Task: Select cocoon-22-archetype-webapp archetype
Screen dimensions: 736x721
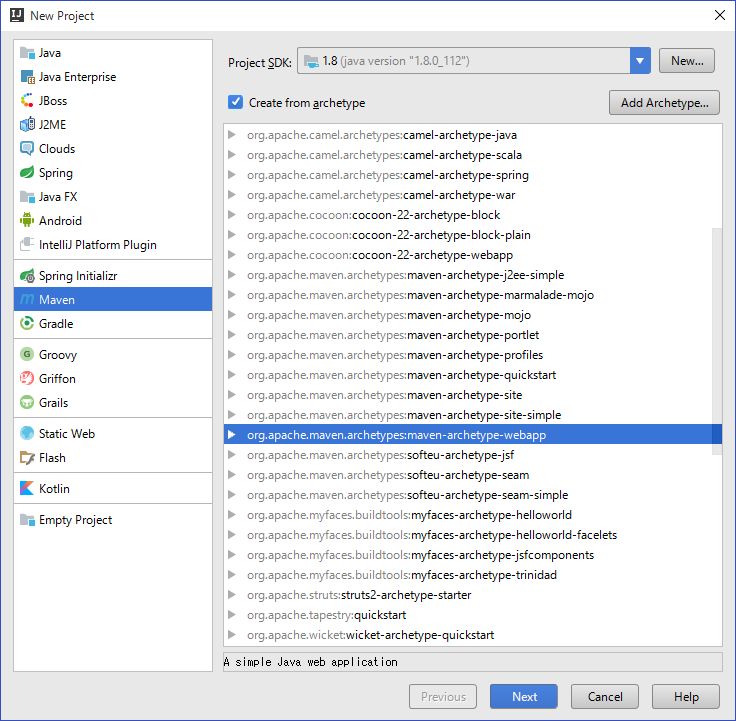Action: tap(473, 255)
